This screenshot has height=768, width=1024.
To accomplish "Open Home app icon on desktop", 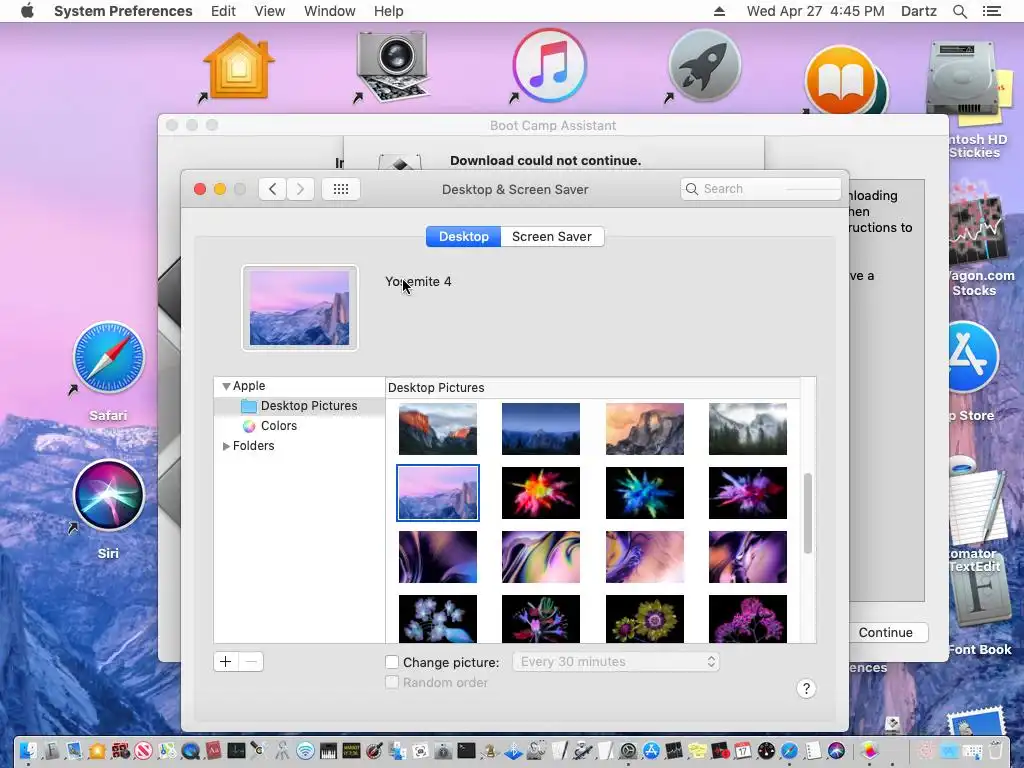I will pos(239,67).
